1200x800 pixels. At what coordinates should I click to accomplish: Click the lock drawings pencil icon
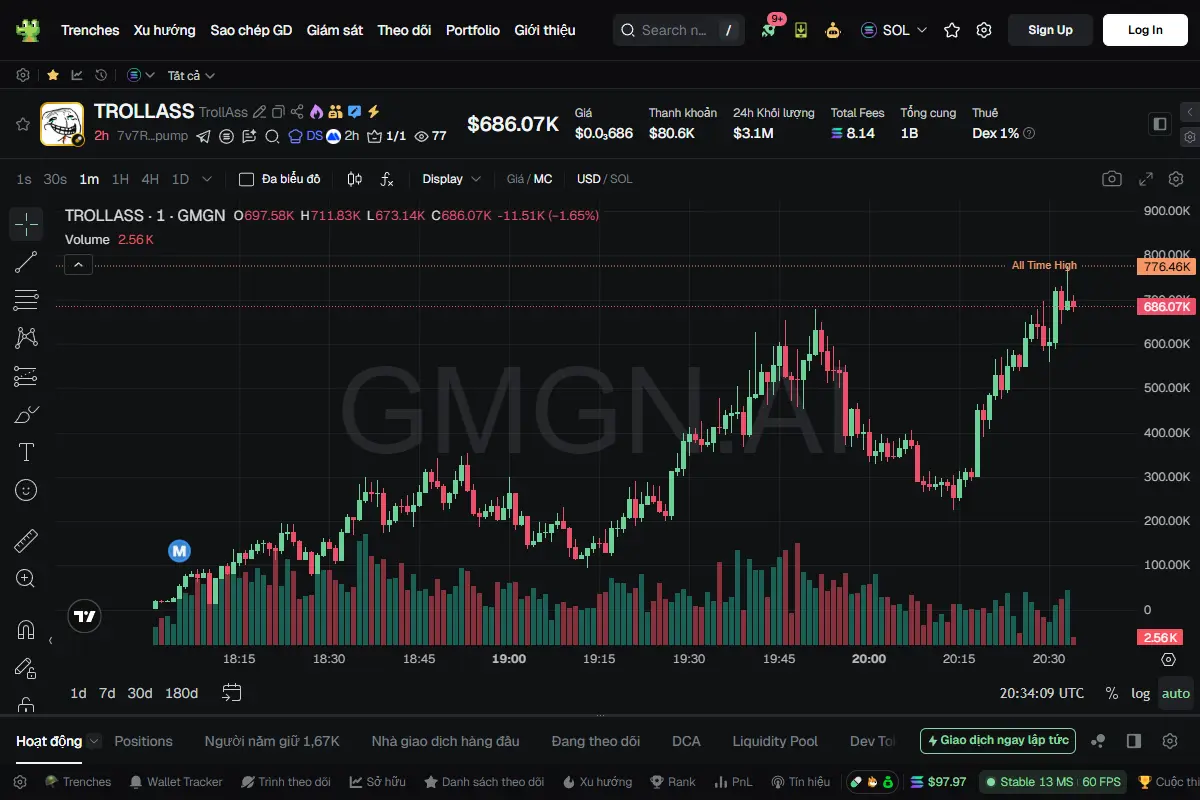tap(26, 668)
